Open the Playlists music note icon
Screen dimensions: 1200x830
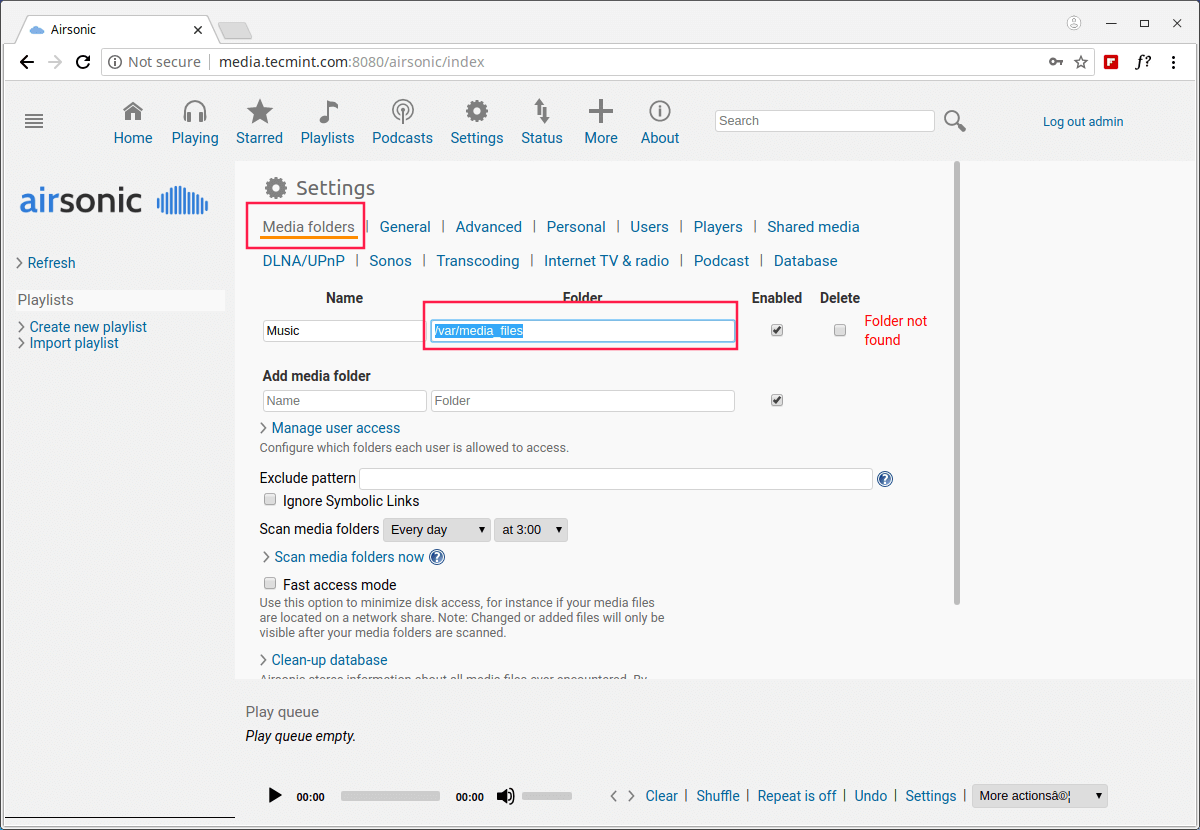[328, 111]
